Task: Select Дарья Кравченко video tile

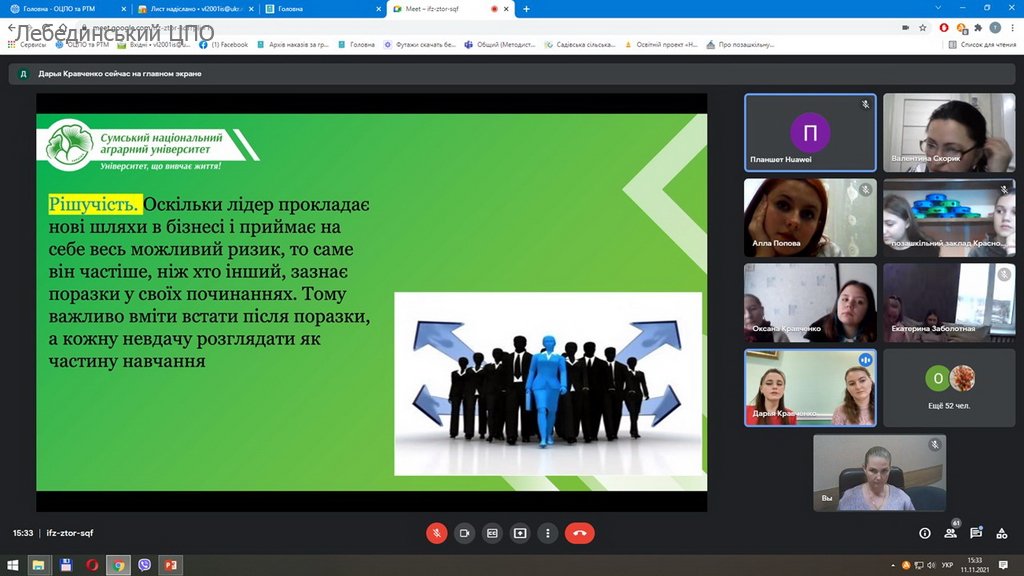Action: coord(810,387)
